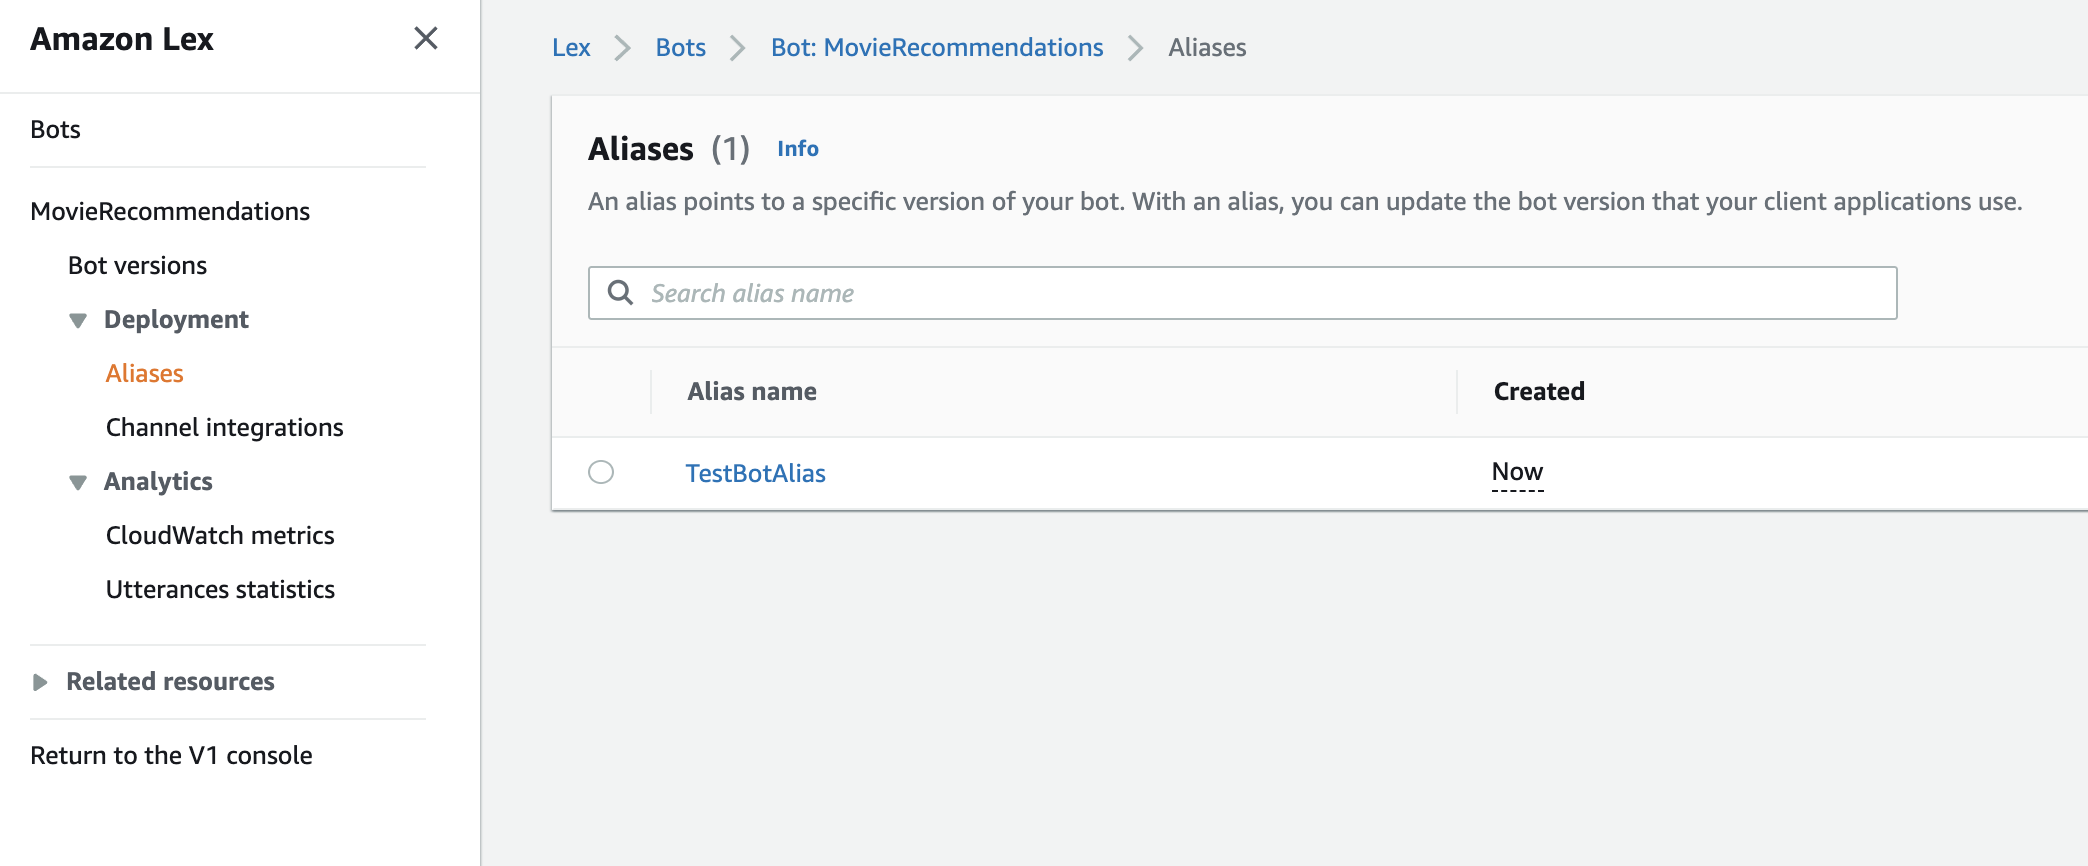The width and height of the screenshot is (2088, 866).
Task: Click the search magnifier icon
Action: click(621, 292)
